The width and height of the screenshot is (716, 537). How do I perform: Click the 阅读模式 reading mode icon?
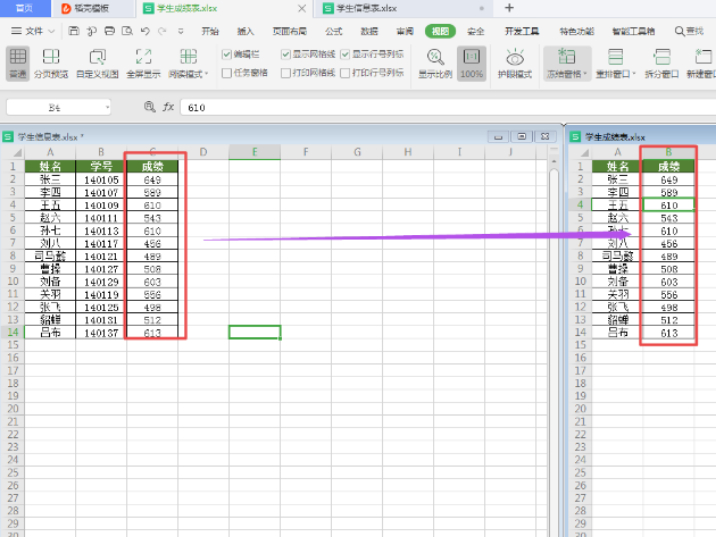188,57
